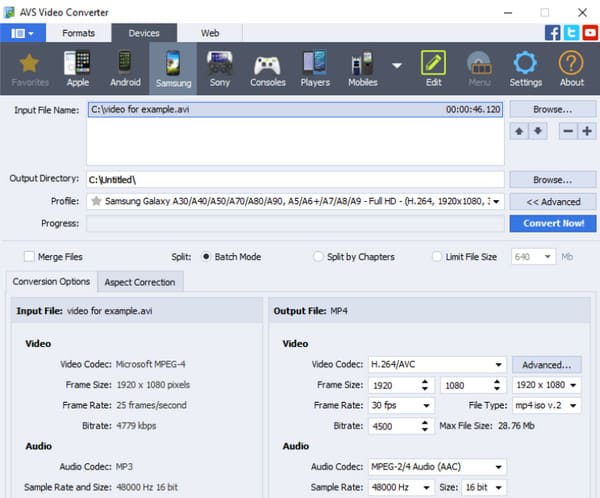Select the Consoles gamepad icon
The height and width of the screenshot is (498, 600).
[x=267, y=68]
